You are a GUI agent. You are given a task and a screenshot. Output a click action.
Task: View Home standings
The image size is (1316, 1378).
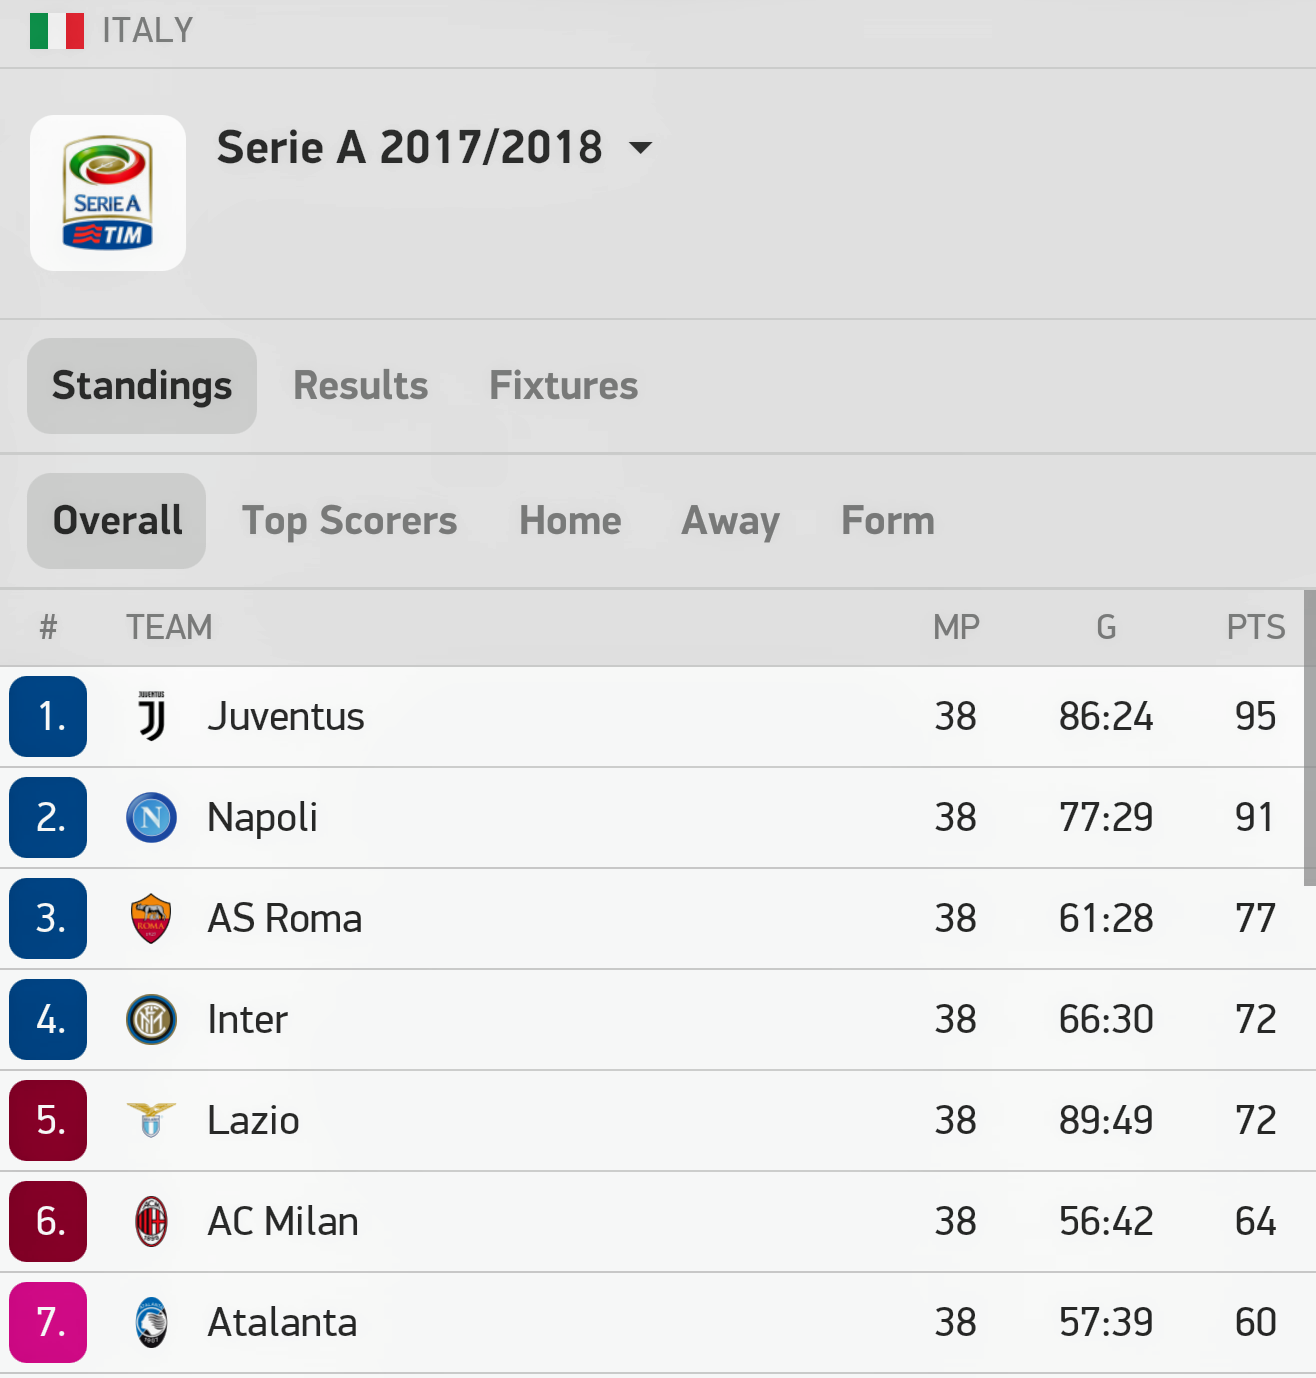click(570, 521)
